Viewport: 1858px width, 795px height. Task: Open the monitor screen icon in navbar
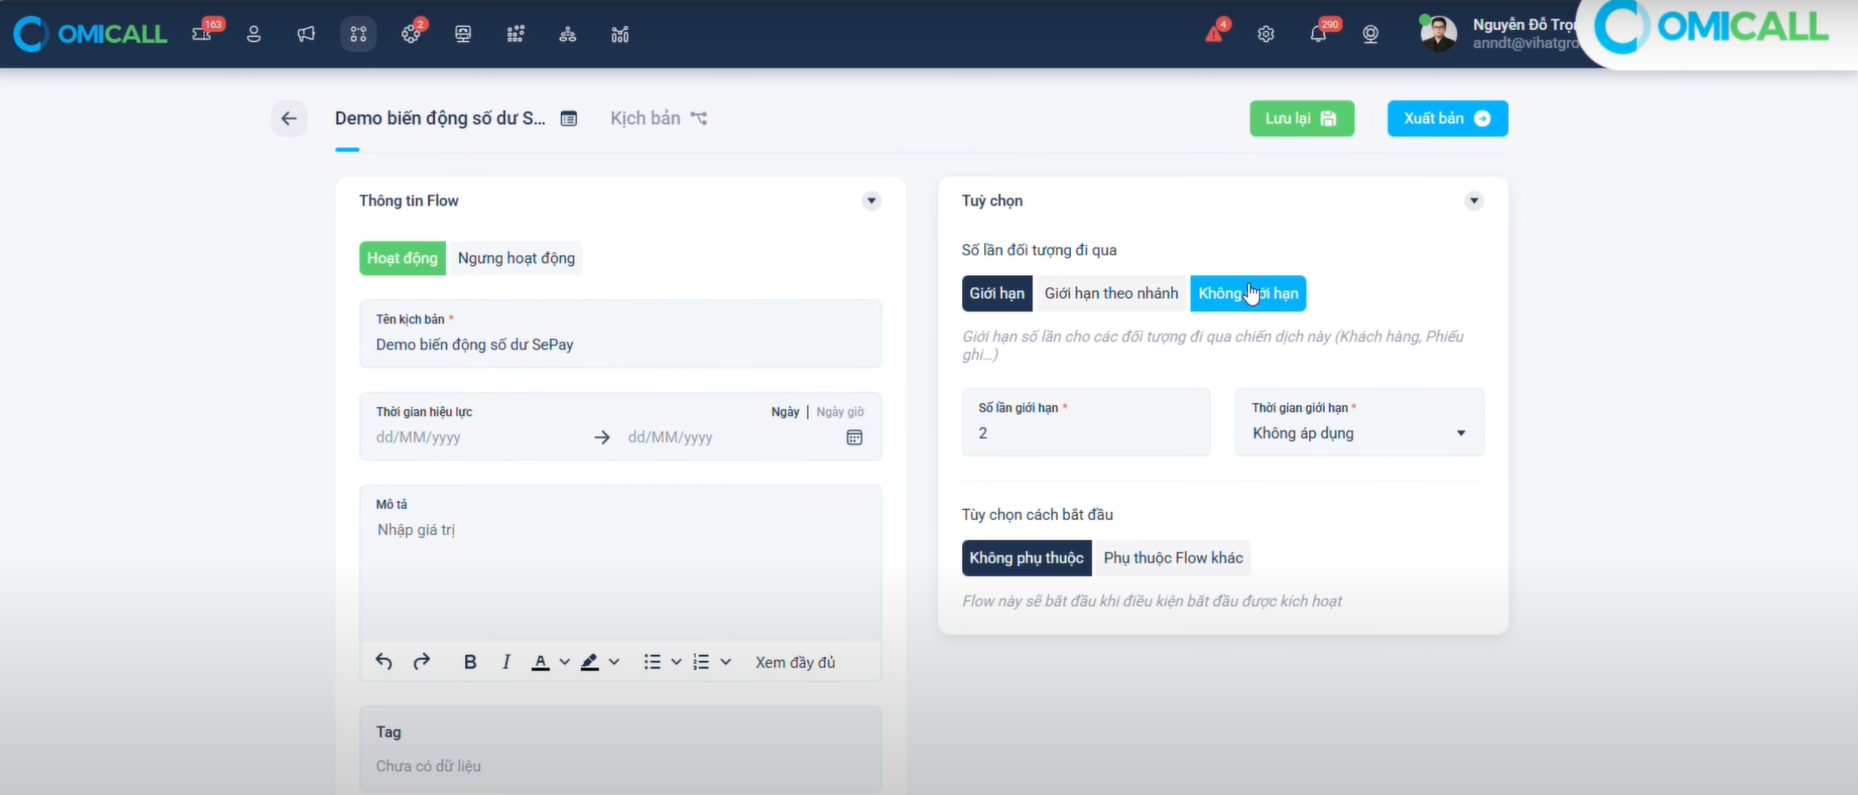[463, 34]
